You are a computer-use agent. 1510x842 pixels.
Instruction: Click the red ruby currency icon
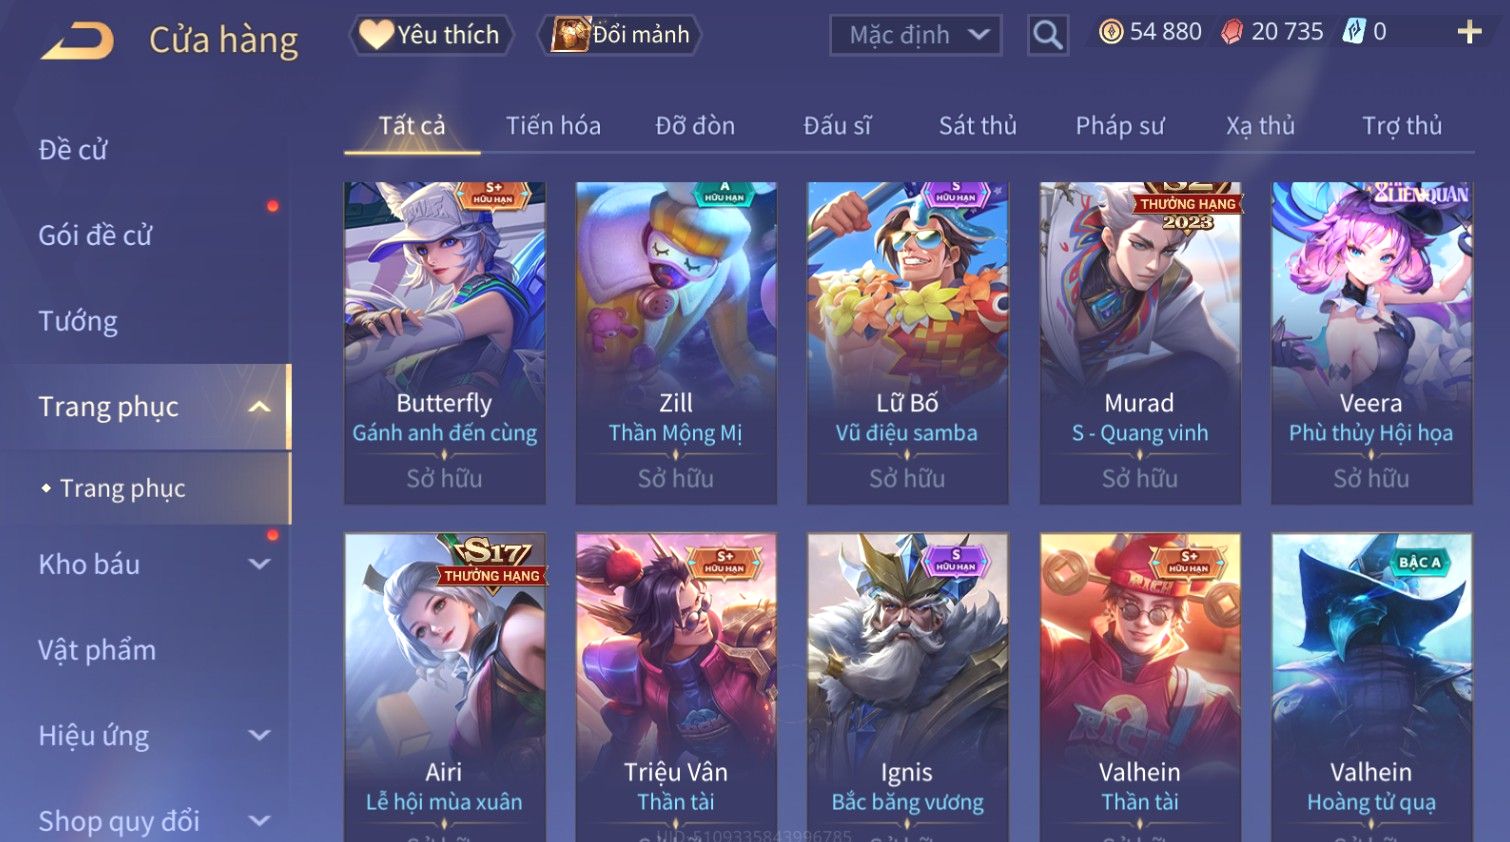tap(1232, 32)
